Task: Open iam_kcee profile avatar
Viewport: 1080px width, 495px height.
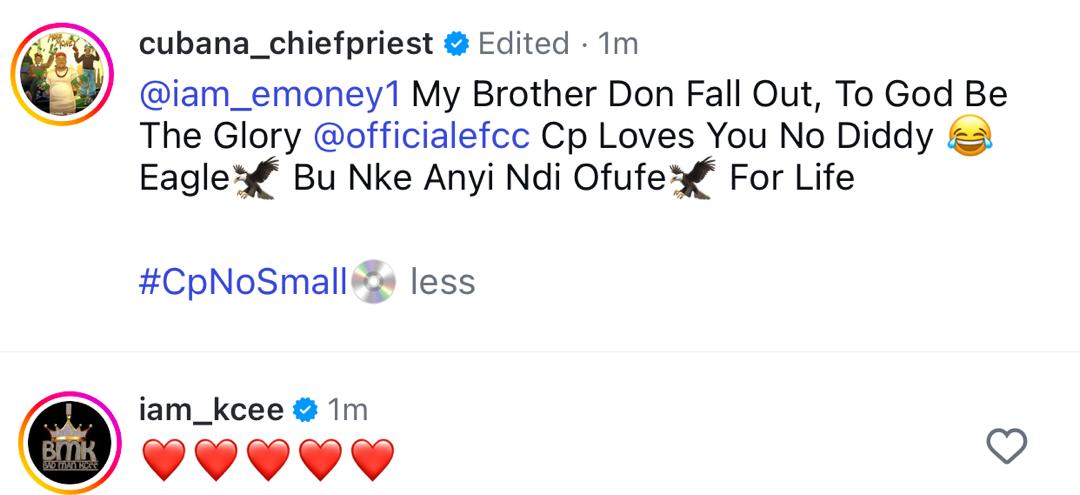Action: pos(66,446)
